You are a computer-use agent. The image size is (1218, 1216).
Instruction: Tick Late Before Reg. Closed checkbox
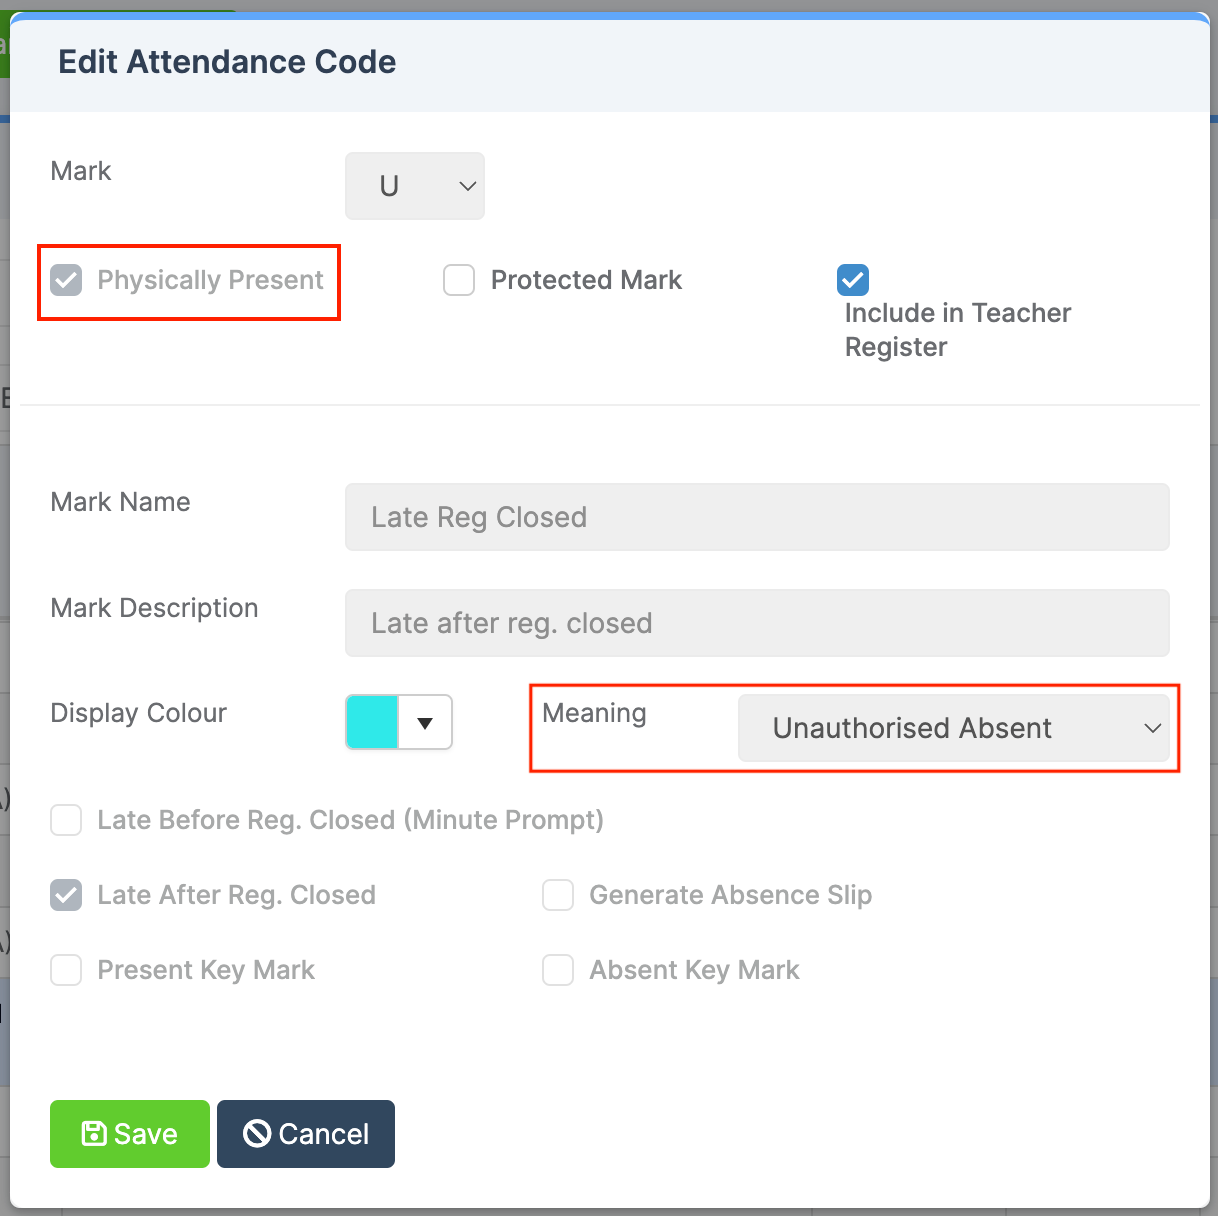click(67, 821)
